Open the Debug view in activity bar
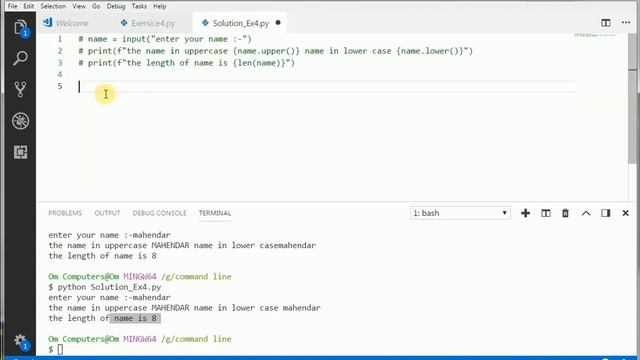 tap(20, 121)
